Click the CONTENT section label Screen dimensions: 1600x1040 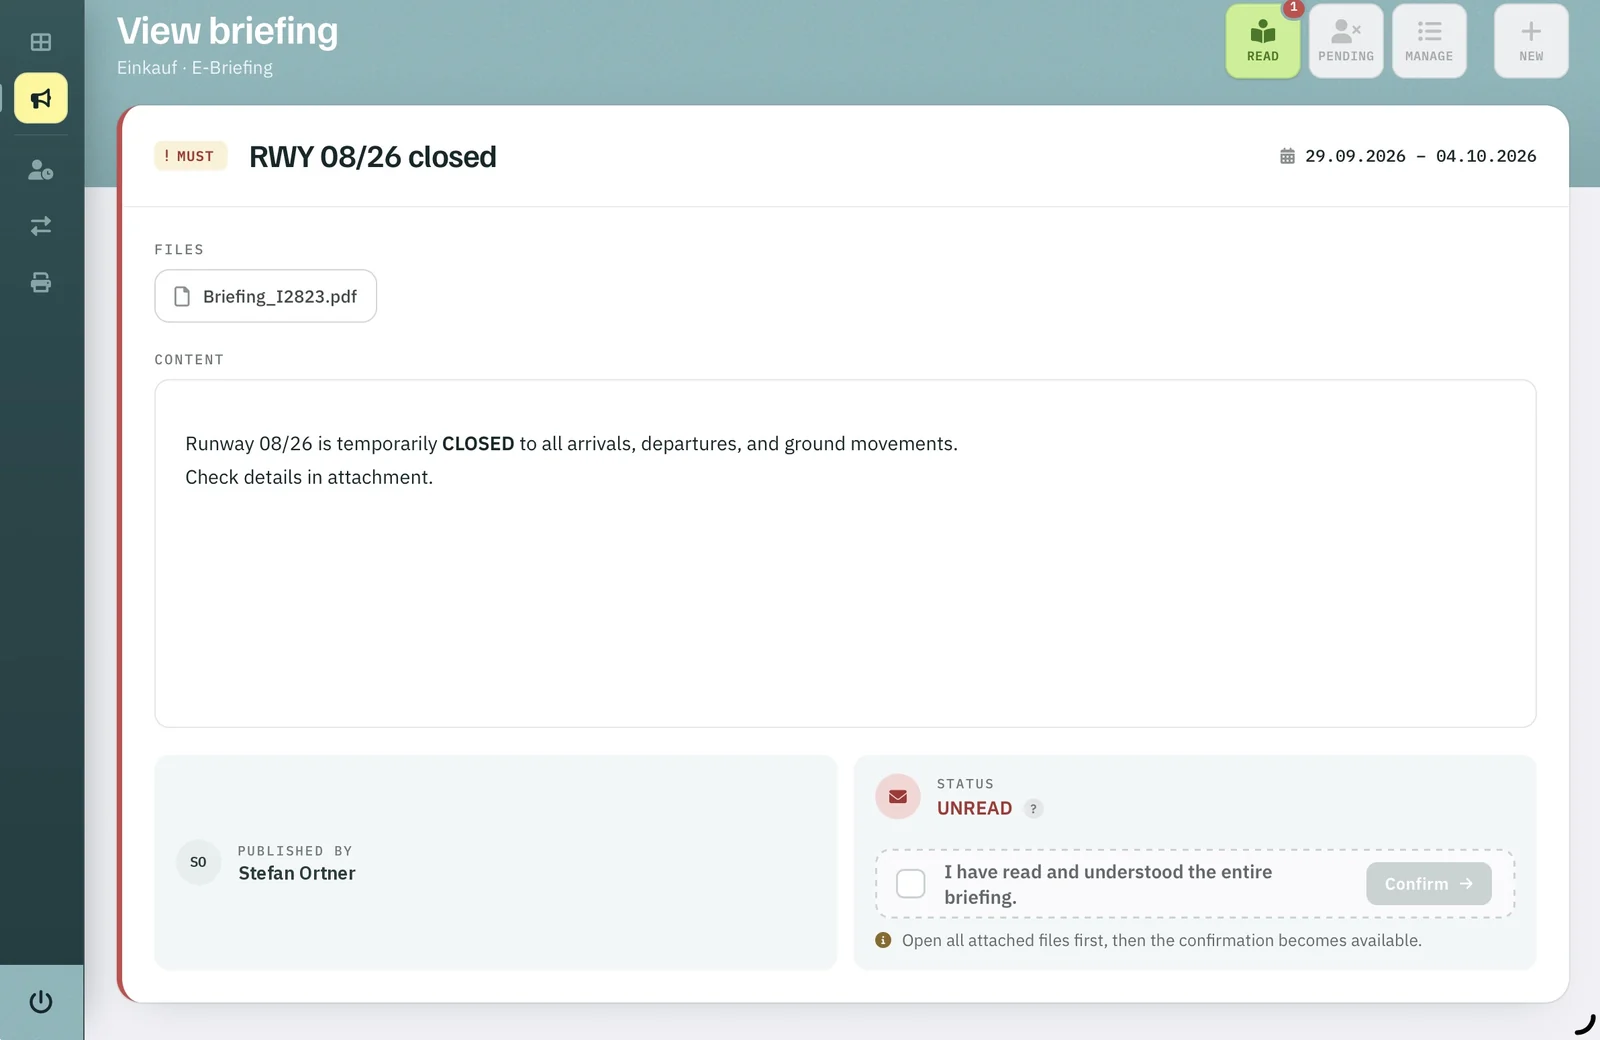pos(189,359)
